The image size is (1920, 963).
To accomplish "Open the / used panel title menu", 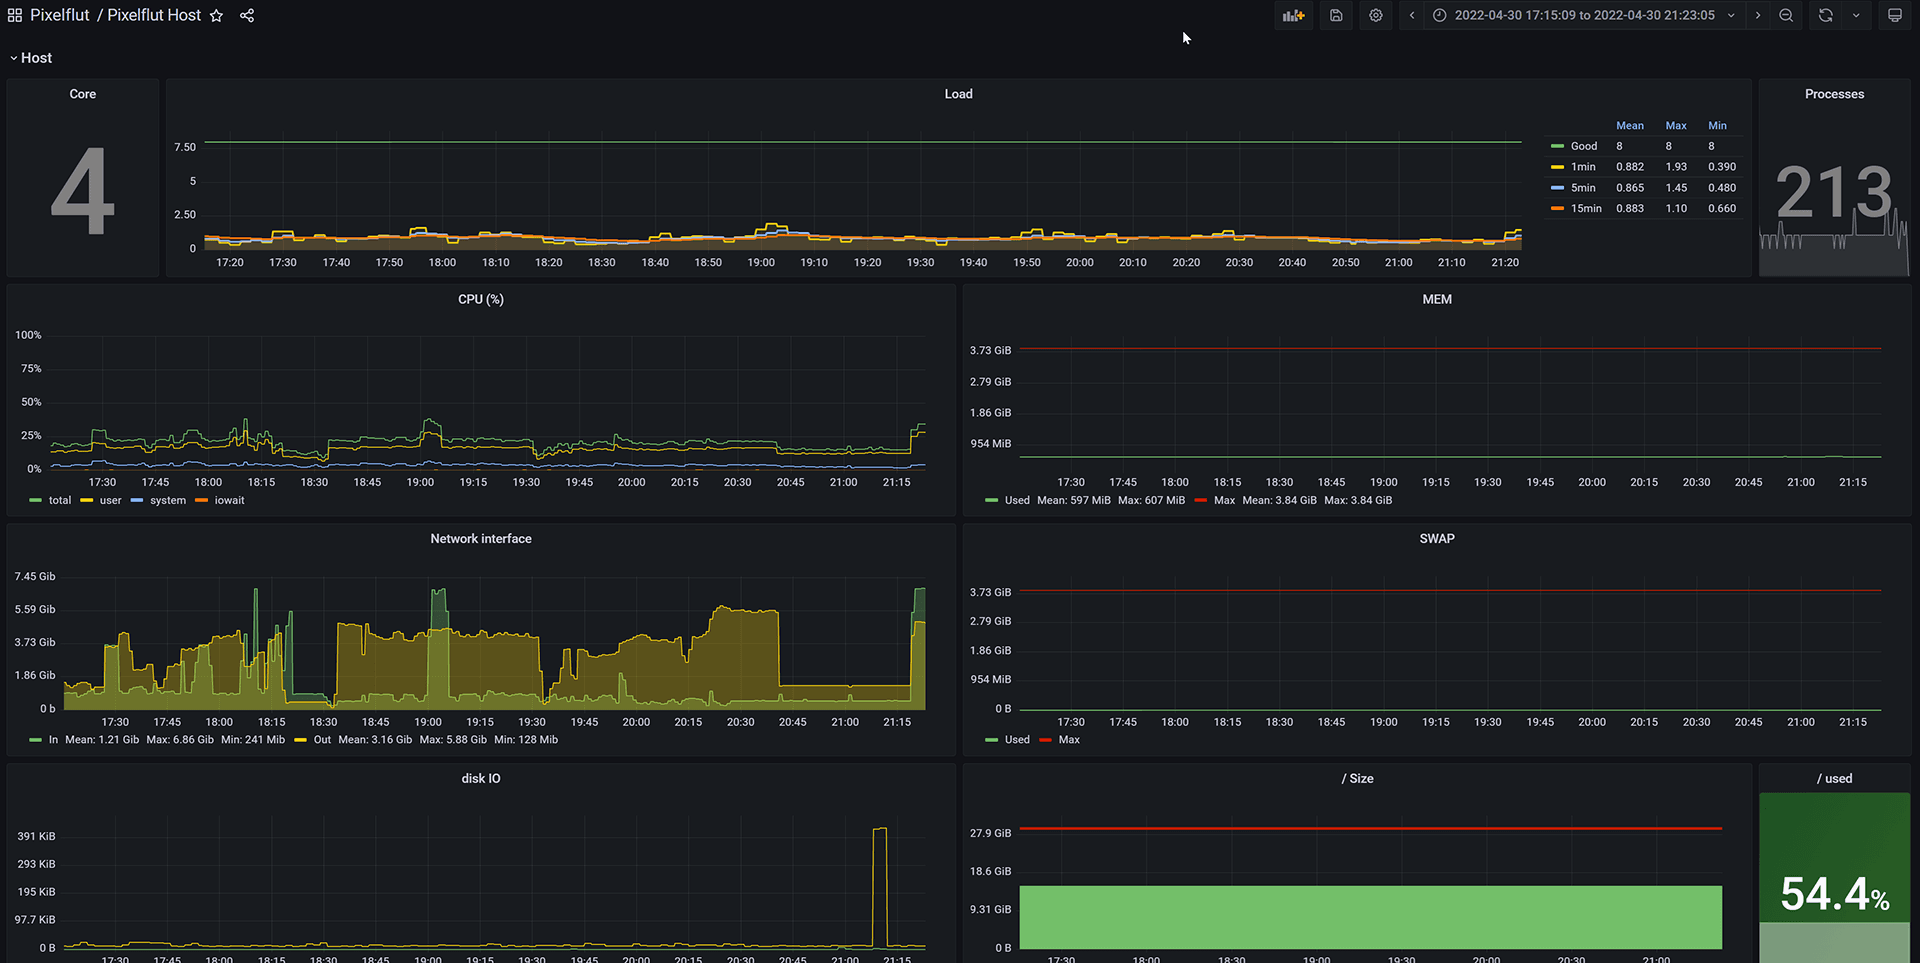I will tap(1834, 778).
